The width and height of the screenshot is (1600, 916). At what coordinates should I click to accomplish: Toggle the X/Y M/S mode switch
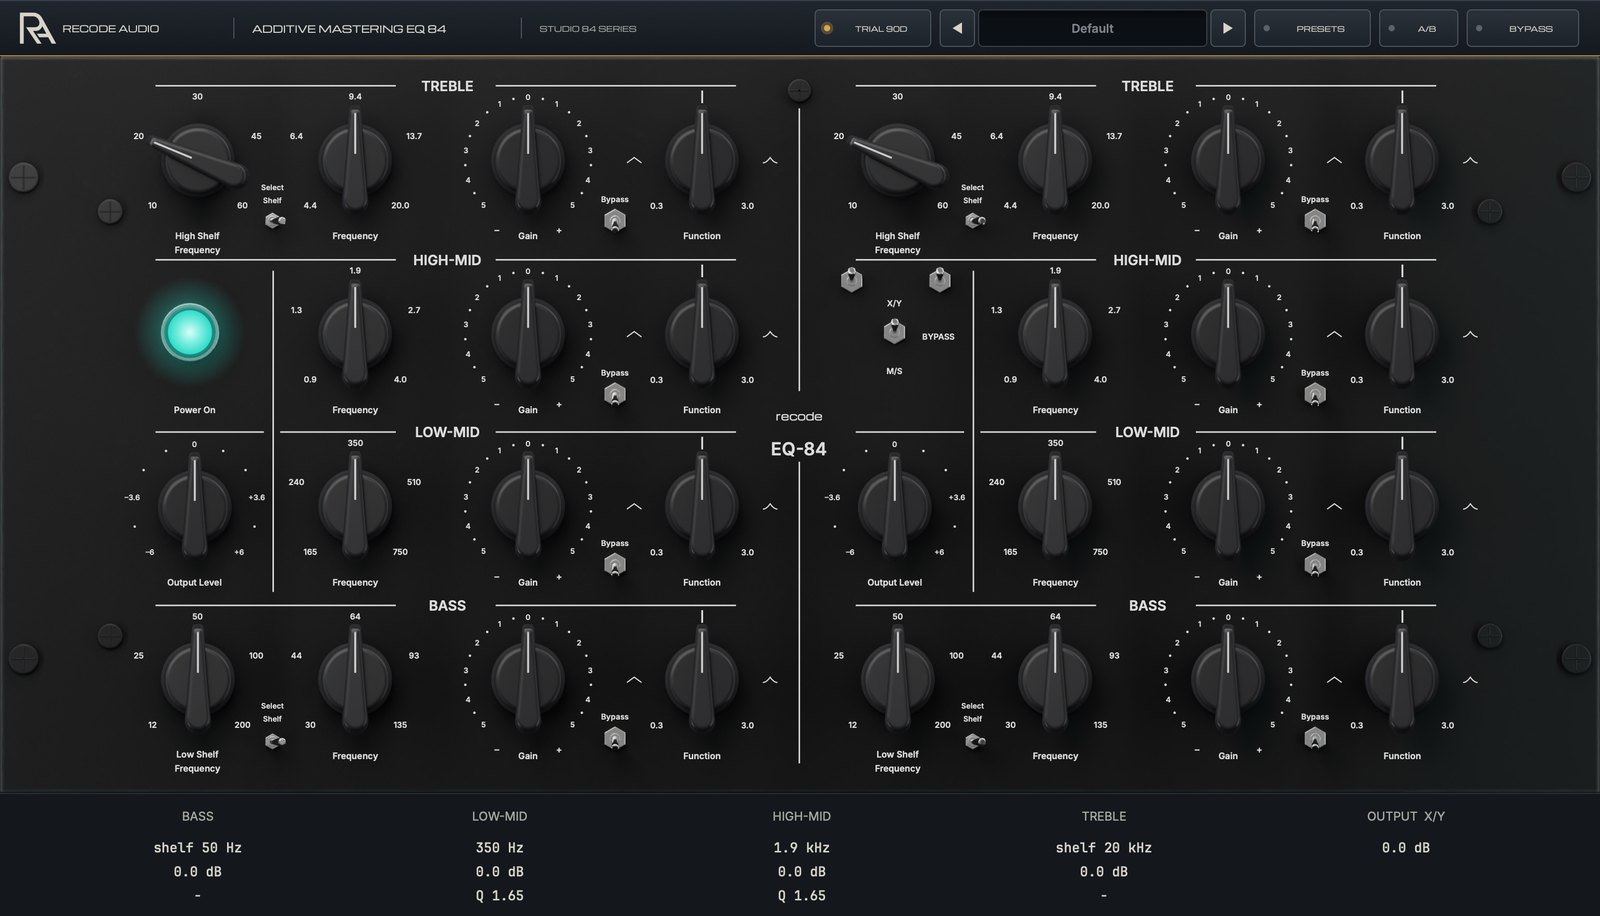click(x=894, y=331)
